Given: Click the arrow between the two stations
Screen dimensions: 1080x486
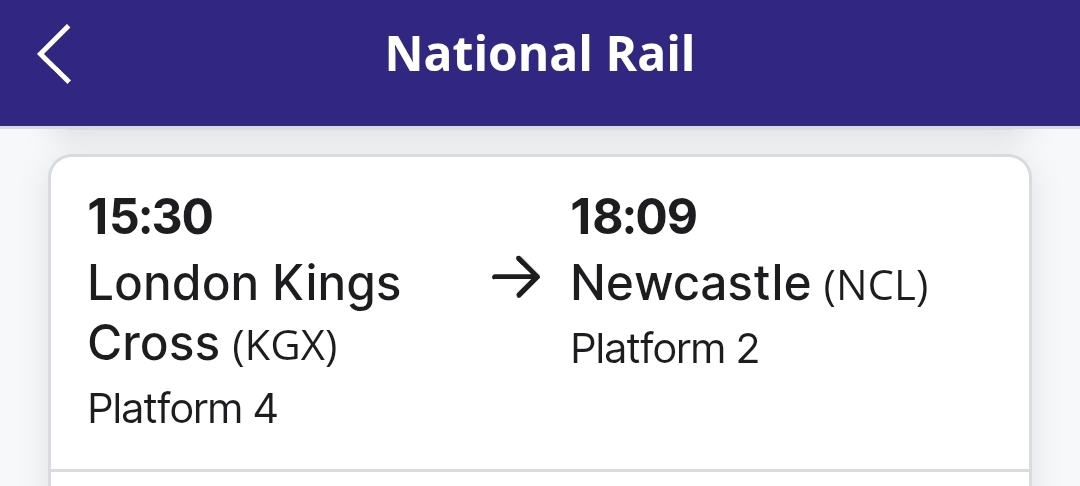Looking at the screenshot, I should point(516,283).
